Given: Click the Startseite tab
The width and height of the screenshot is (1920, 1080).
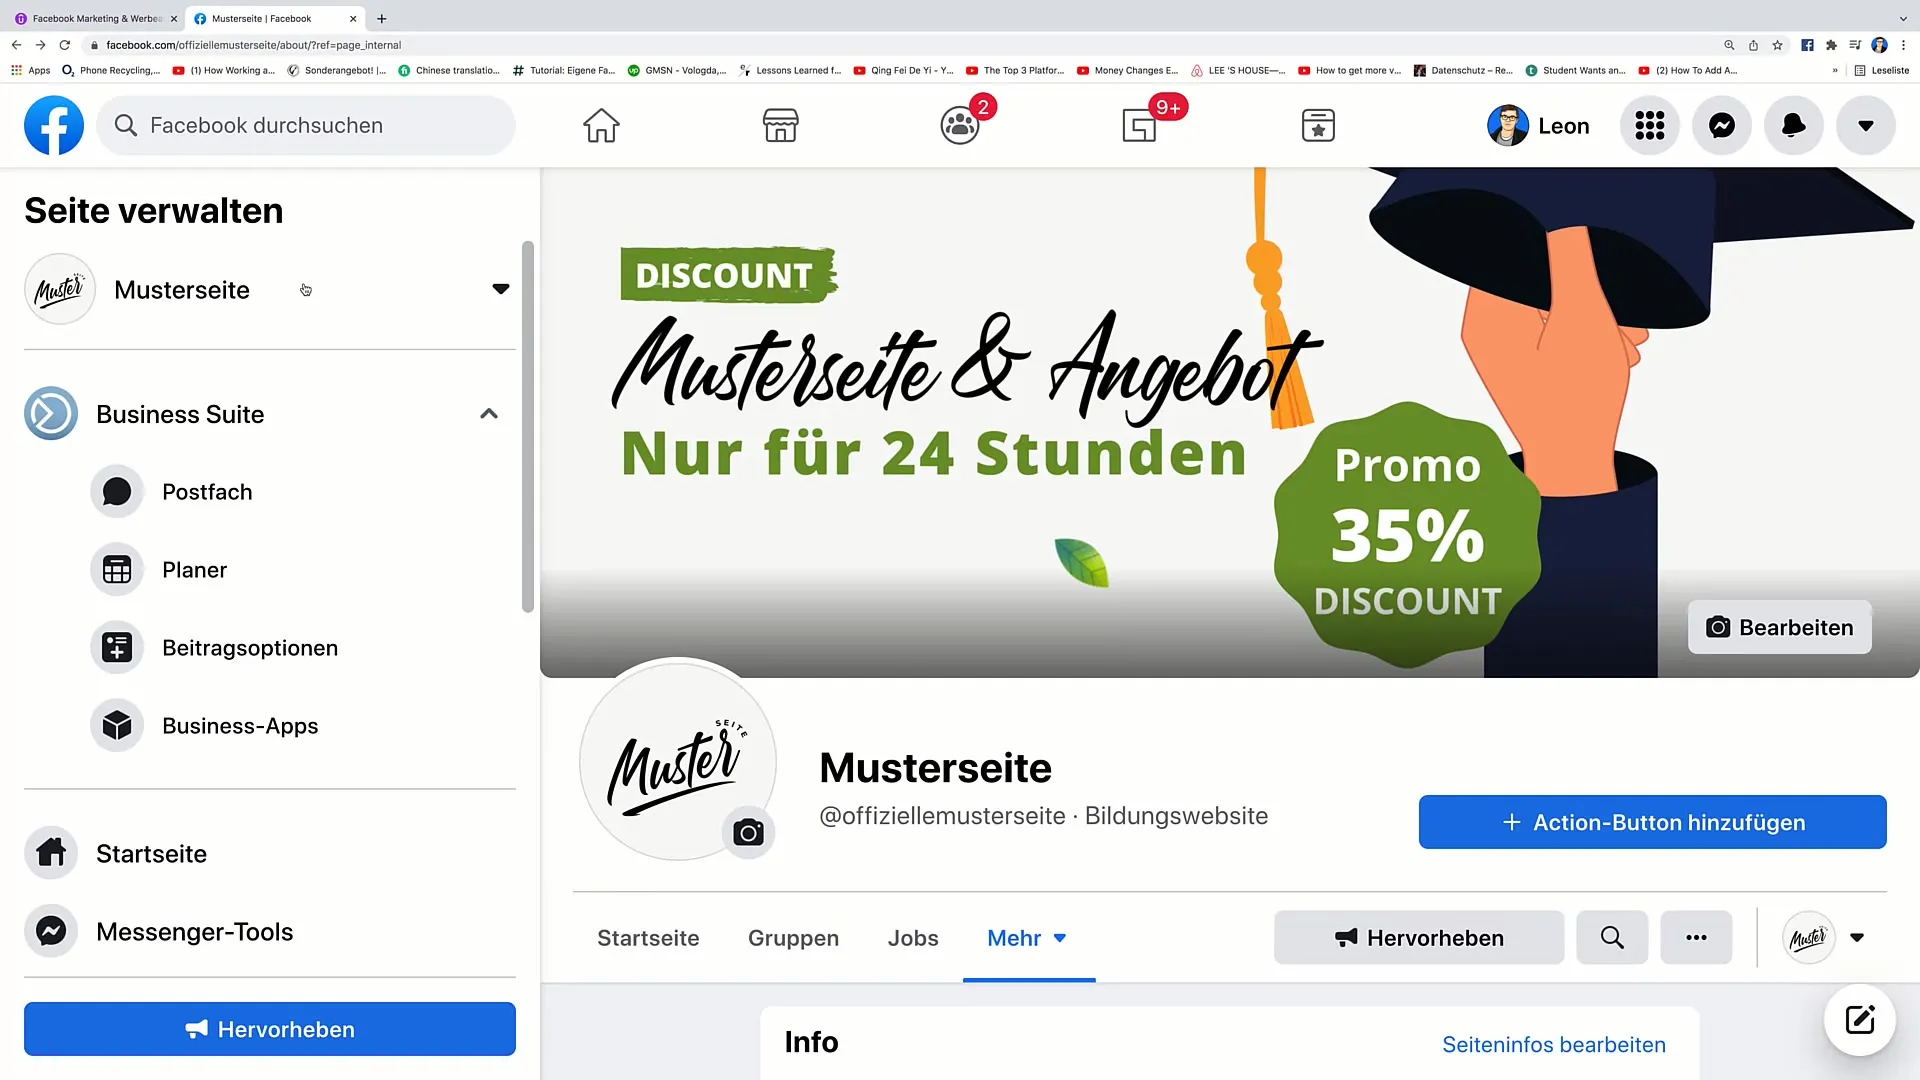Looking at the screenshot, I should tap(647, 938).
